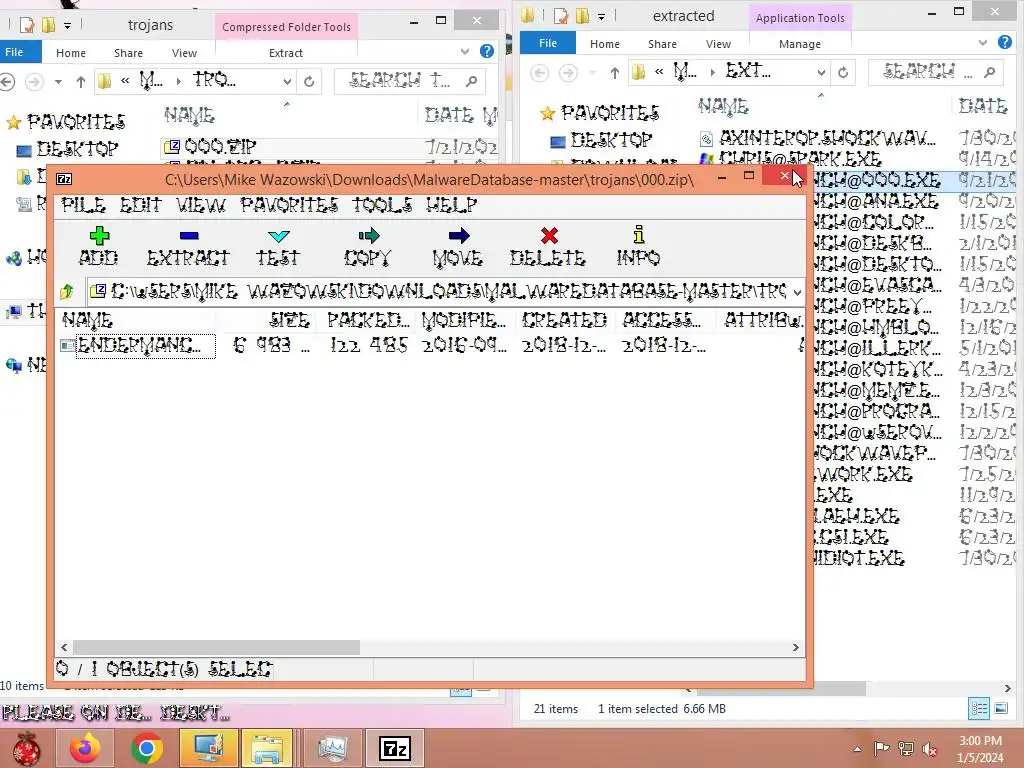The image size is (1024, 768).
Task: Select the Copy tool in 7-Zip
Action: 368,246
